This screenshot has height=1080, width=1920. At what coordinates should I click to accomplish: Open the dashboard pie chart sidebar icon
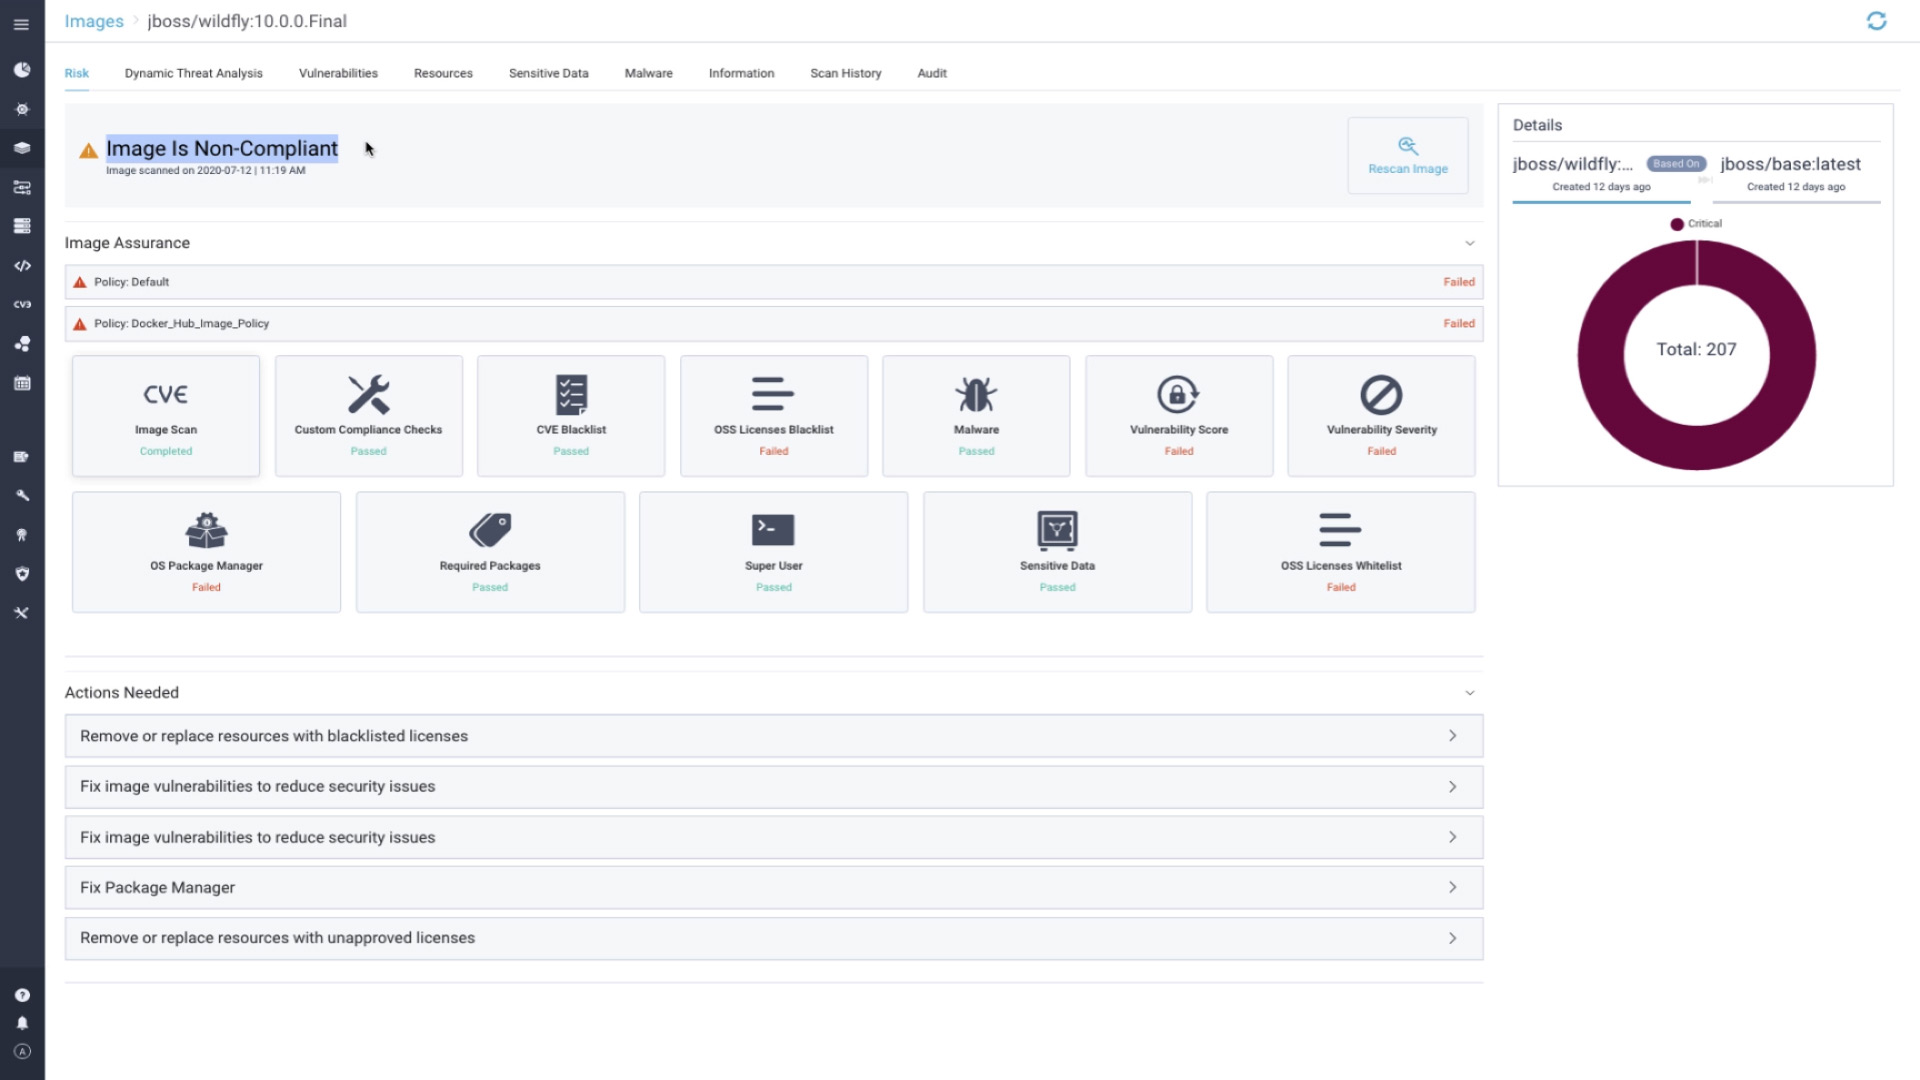point(22,70)
